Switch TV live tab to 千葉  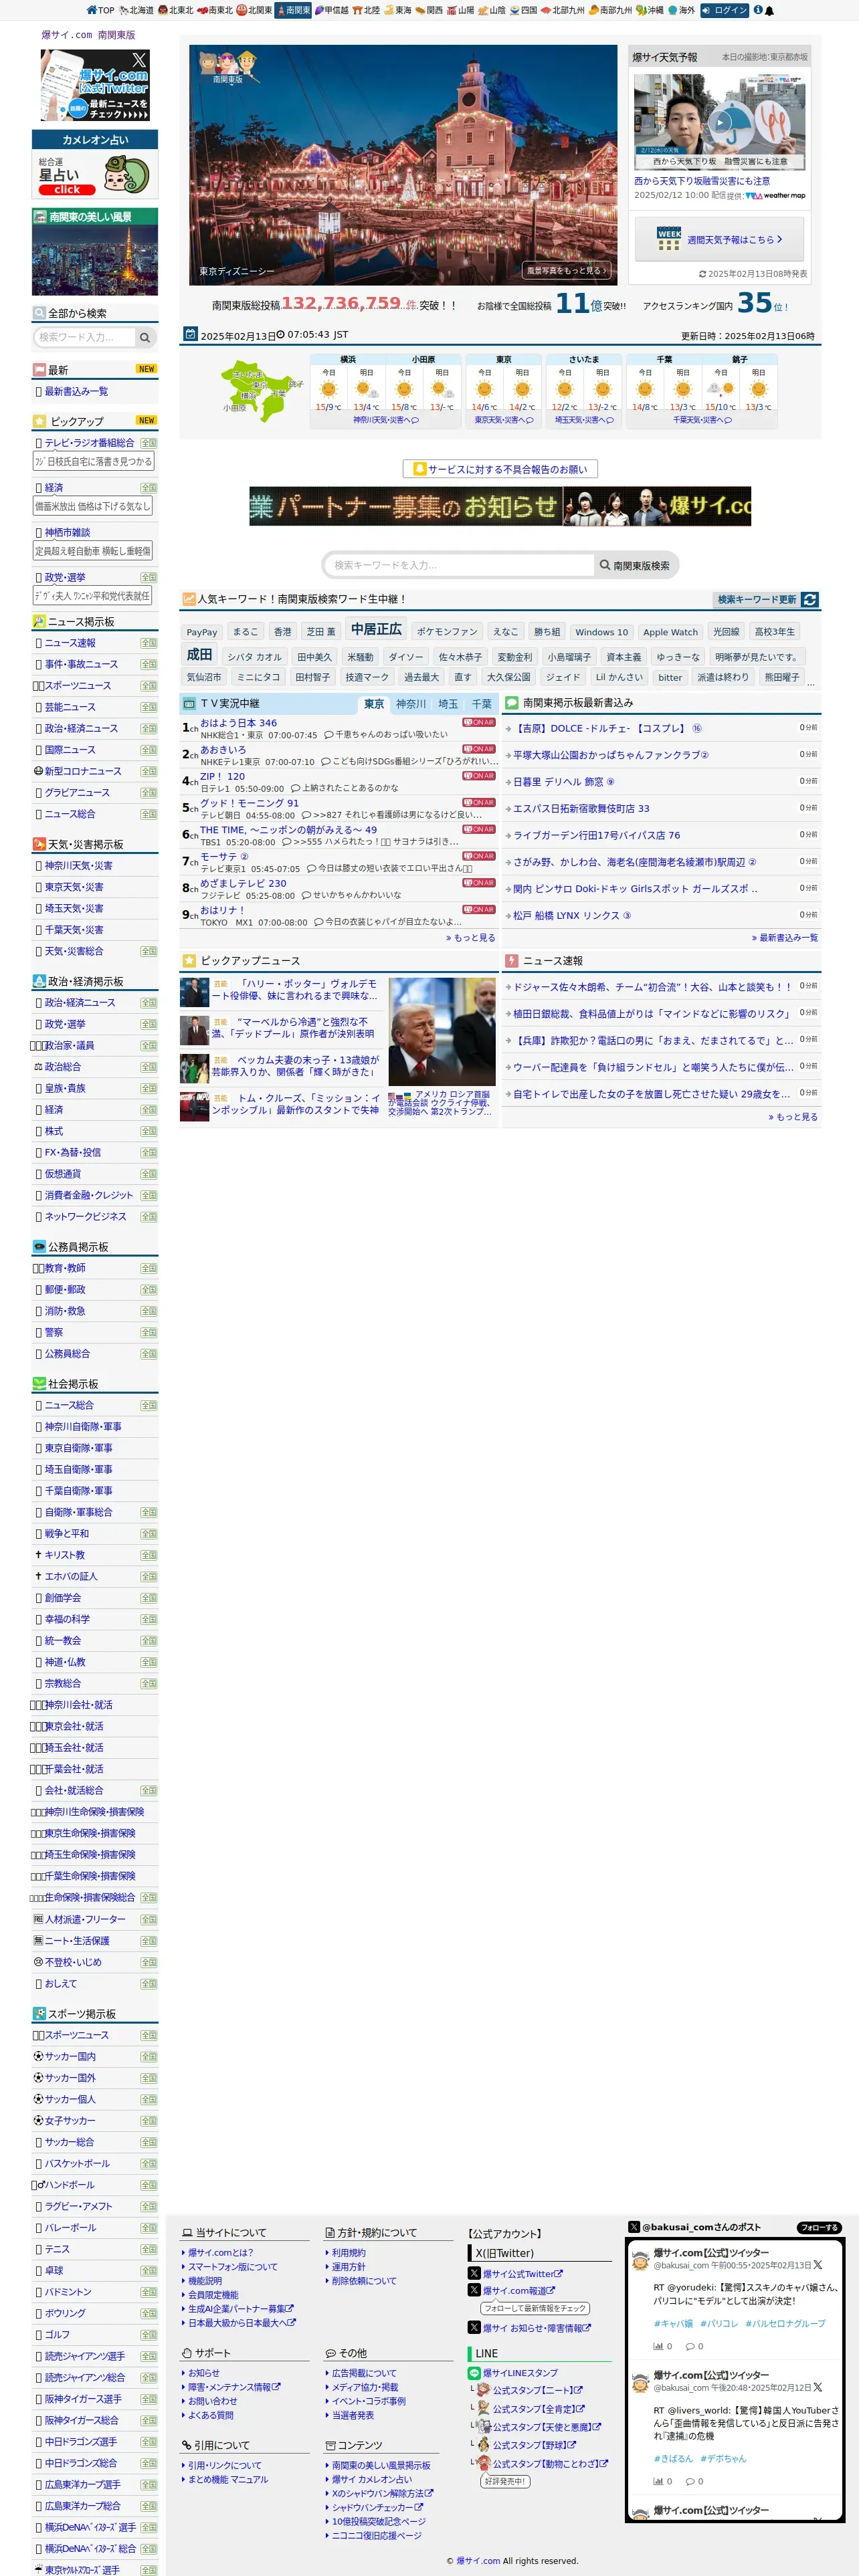click(x=482, y=704)
